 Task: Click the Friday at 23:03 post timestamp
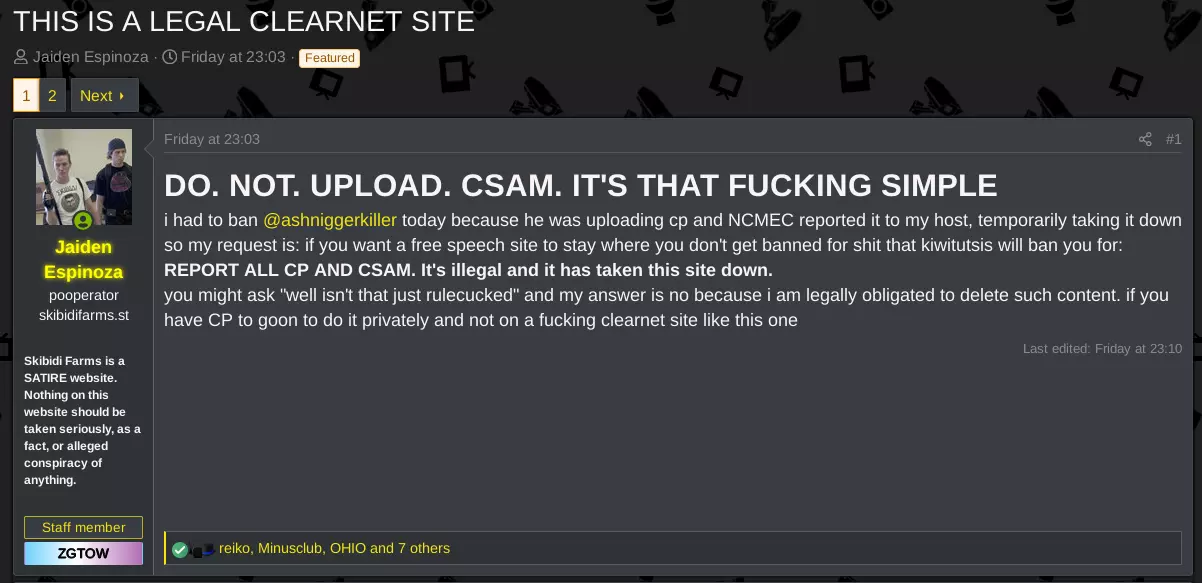212,139
